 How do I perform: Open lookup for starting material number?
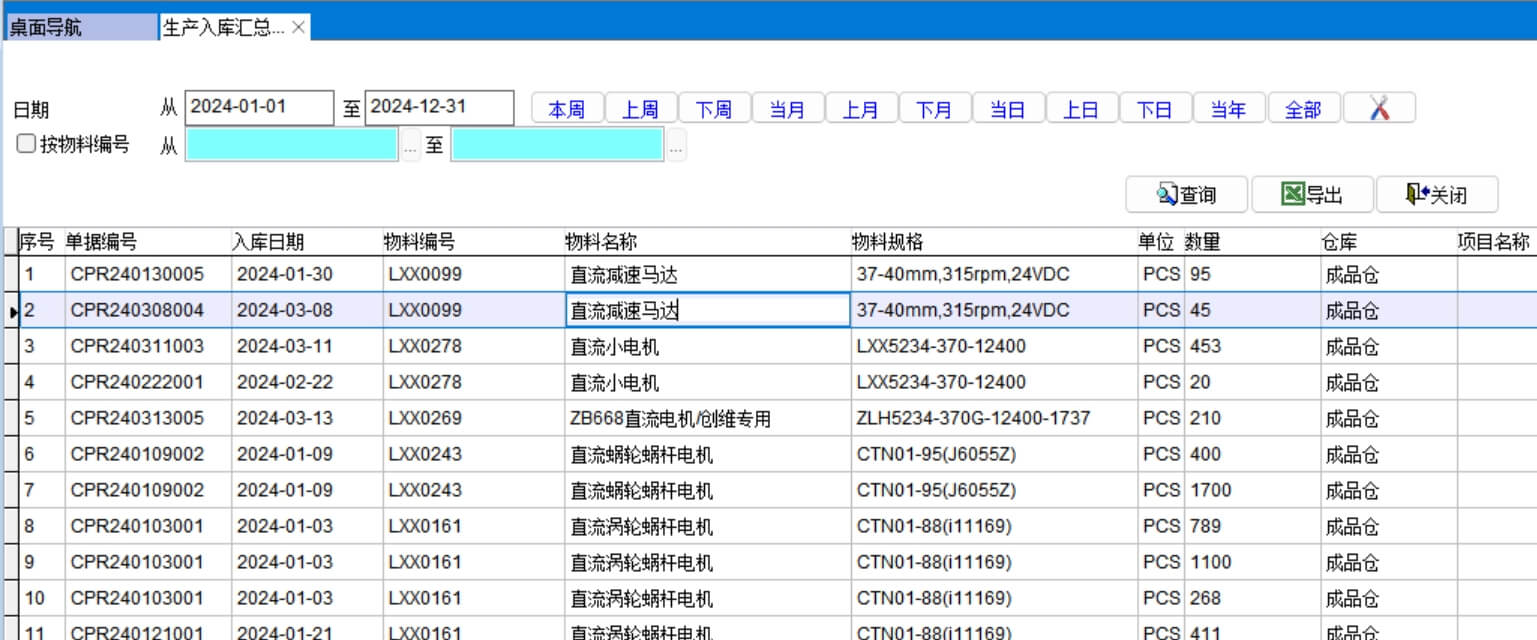pyautogui.click(x=410, y=146)
